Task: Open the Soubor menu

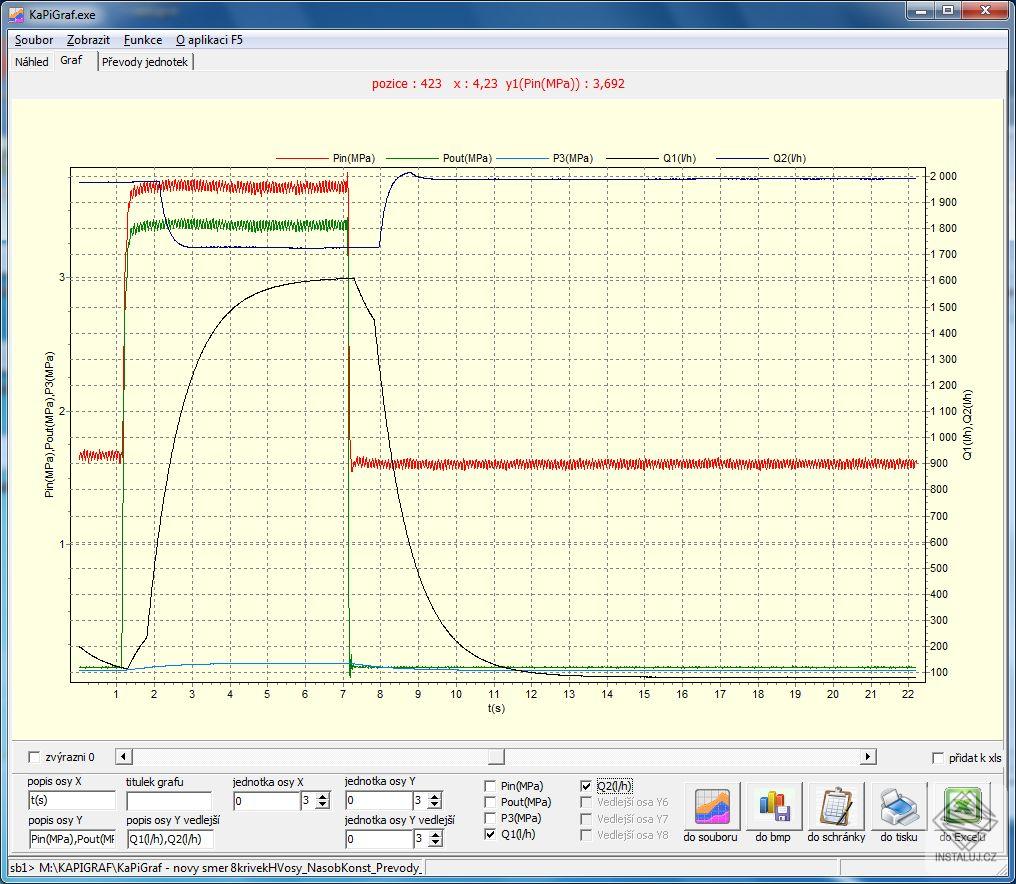Action: pos(34,40)
